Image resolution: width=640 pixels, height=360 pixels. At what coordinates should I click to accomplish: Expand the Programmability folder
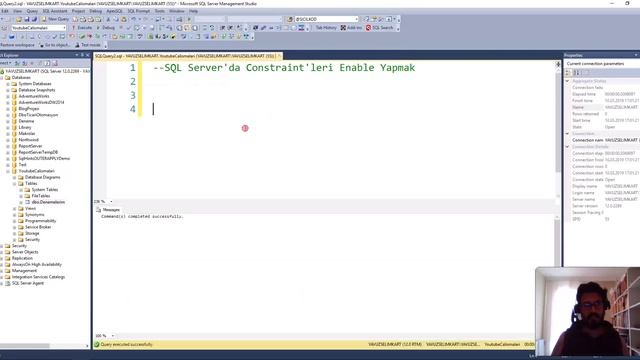pos(14,221)
